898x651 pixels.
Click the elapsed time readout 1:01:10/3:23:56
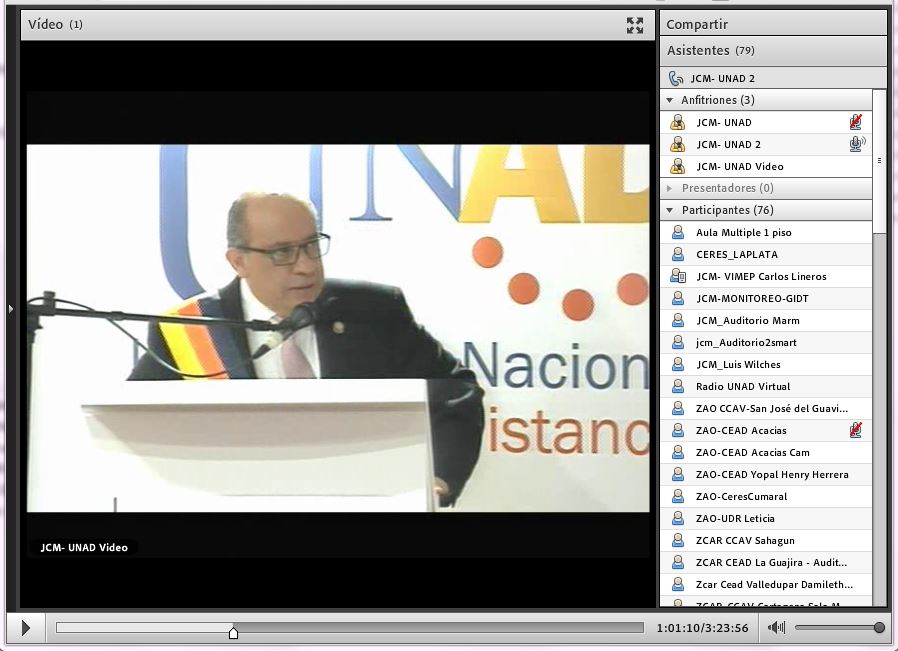coord(702,628)
